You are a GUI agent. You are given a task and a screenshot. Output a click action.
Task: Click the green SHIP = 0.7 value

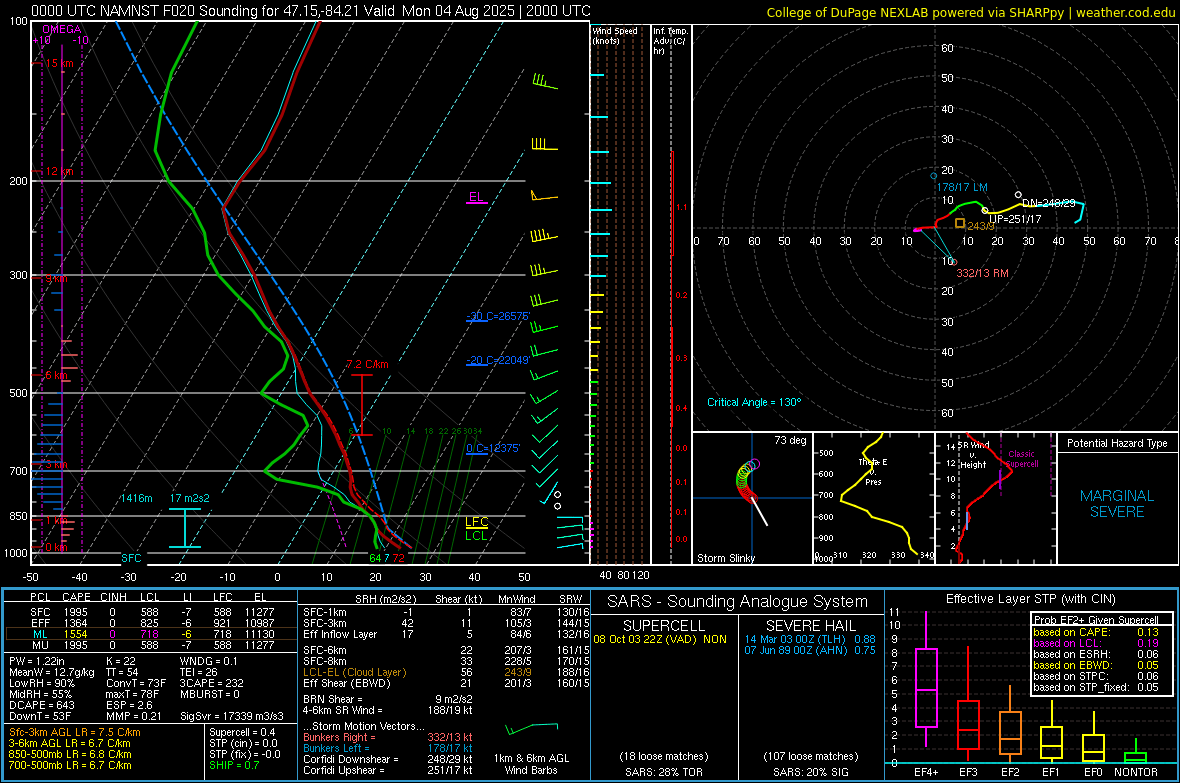234,765
